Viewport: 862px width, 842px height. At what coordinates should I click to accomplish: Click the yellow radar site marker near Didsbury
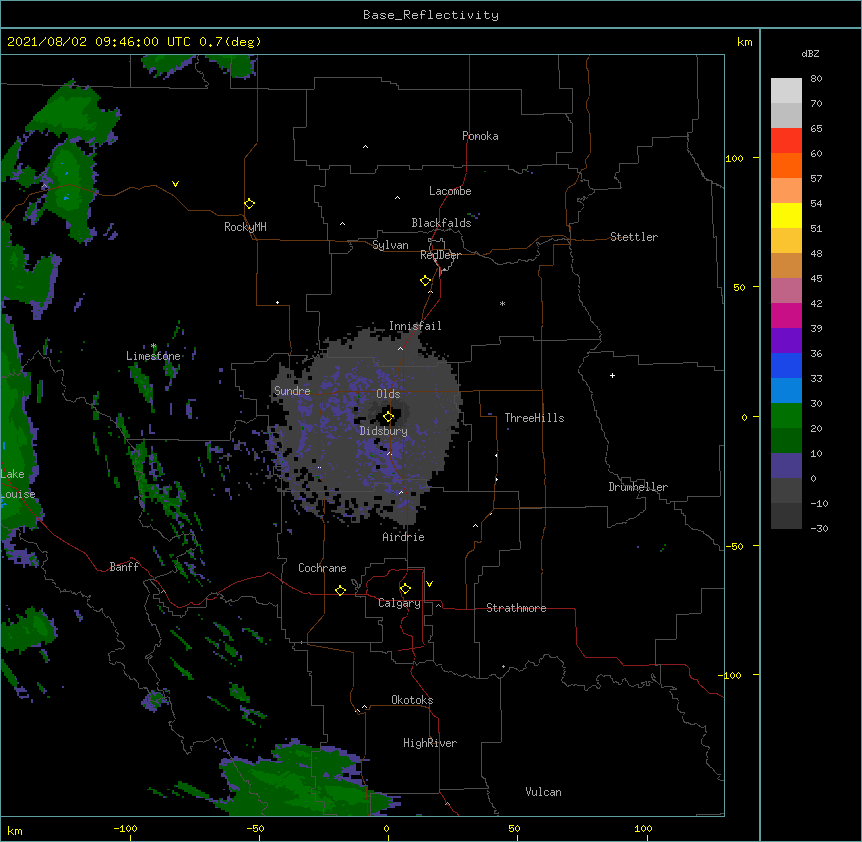point(388,417)
